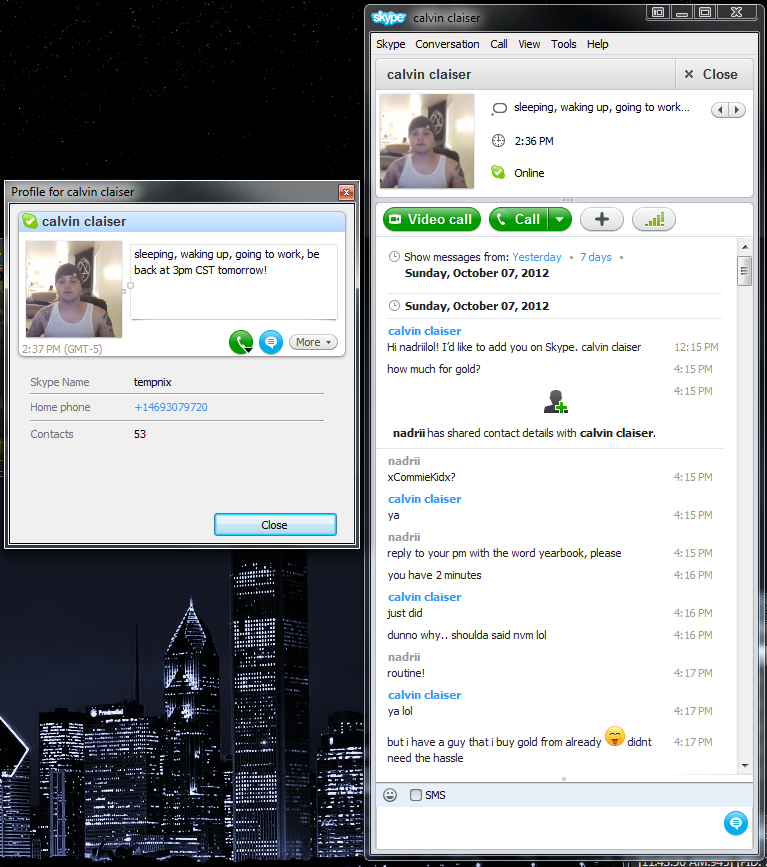Image resolution: width=767 pixels, height=867 pixels.
Task: Open the call quality signal bars icon
Action: [654, 220]
